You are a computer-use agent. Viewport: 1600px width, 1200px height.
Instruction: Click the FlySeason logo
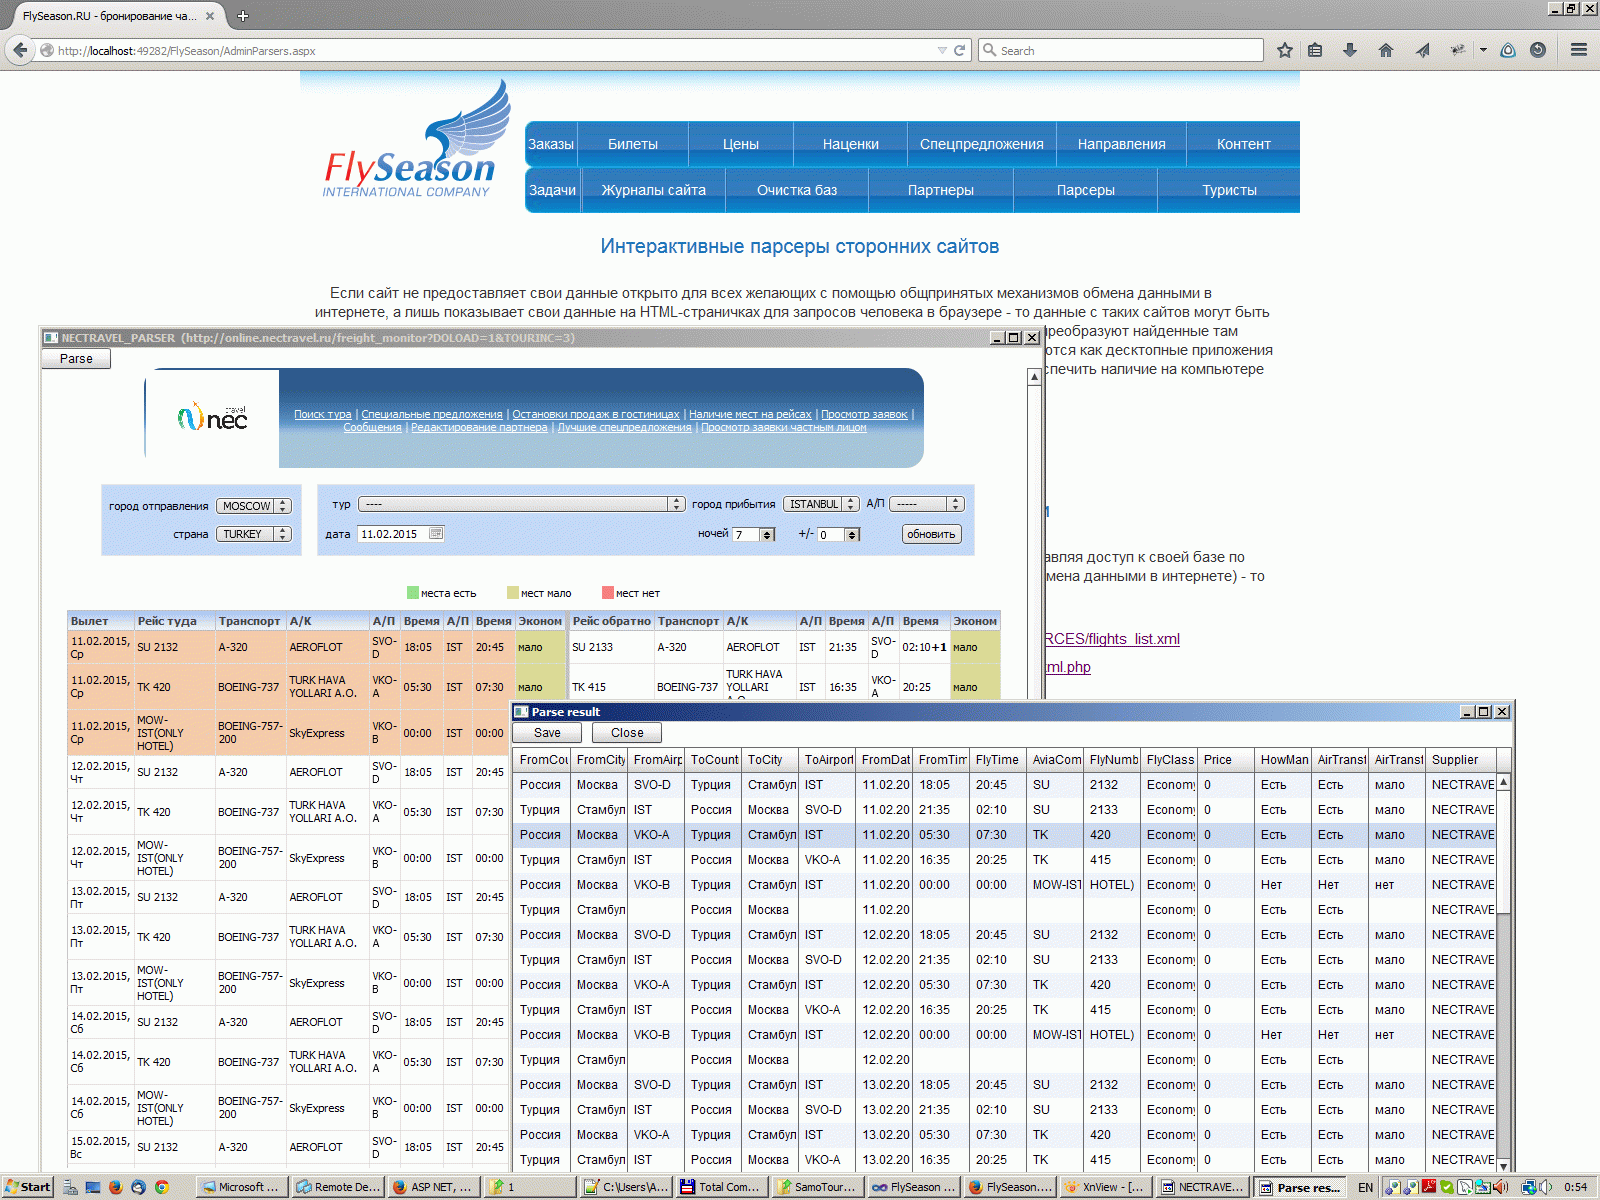(x=415, y=140)
